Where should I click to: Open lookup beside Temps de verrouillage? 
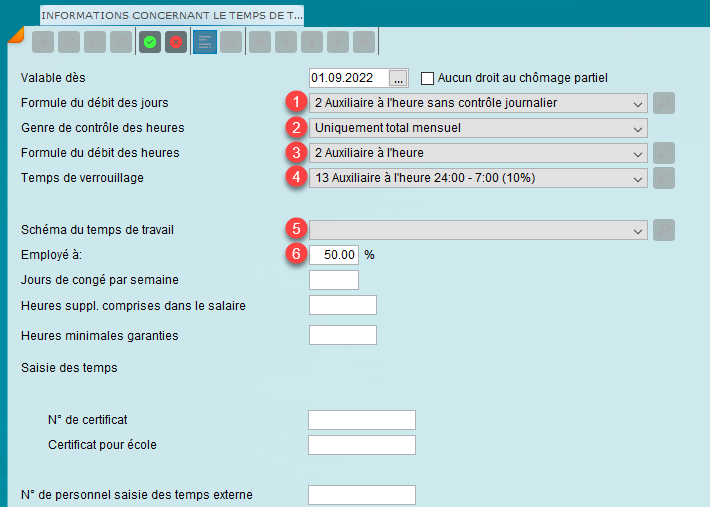click(664, 178)
